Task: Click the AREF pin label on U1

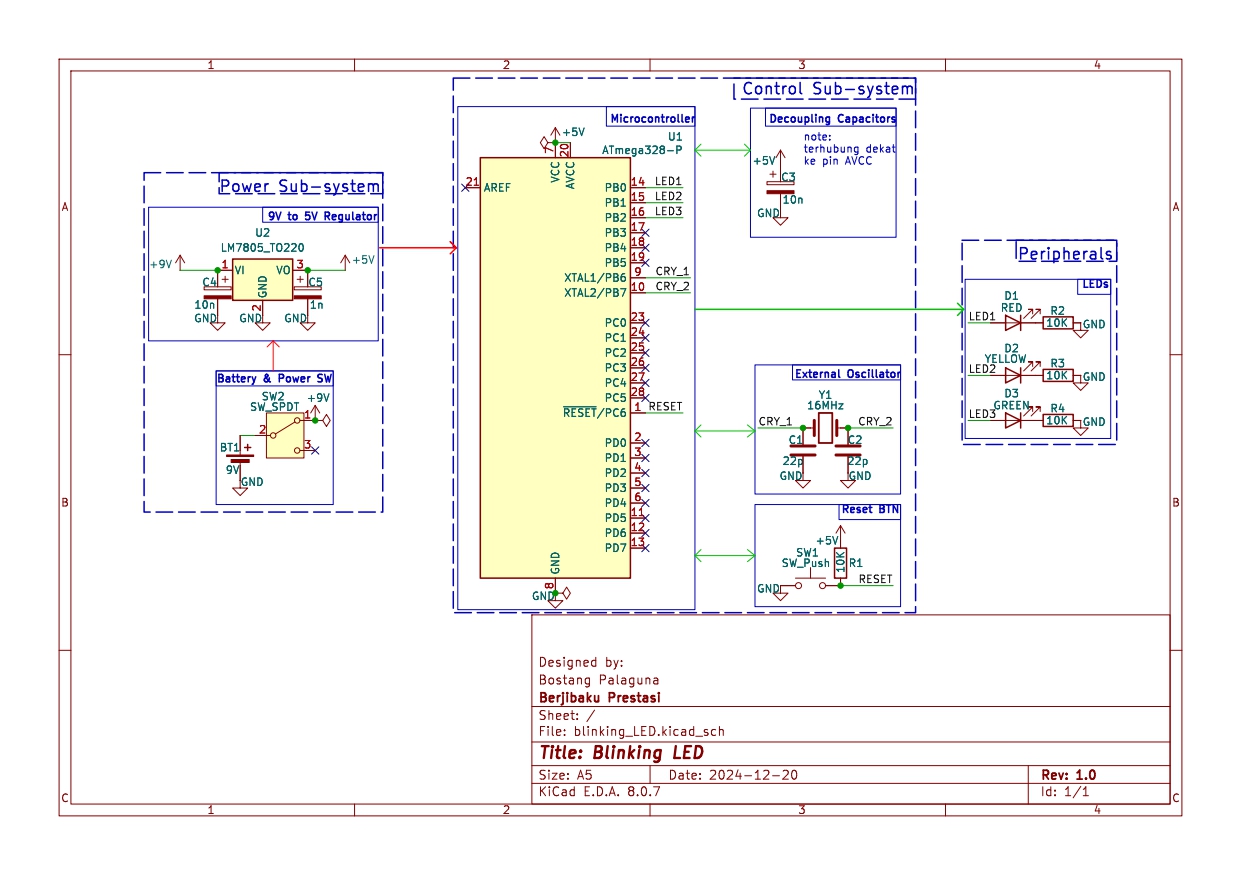Action: click(x=497, y=187)
